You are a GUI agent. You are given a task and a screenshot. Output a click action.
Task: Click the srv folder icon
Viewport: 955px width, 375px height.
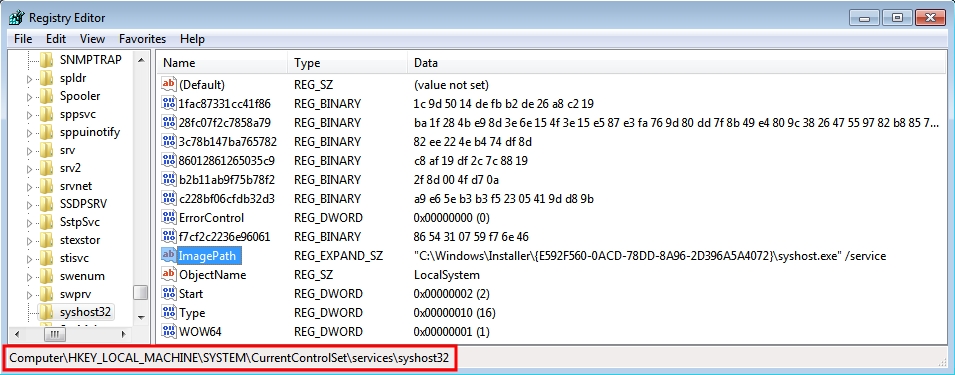[x=47, y=150]
